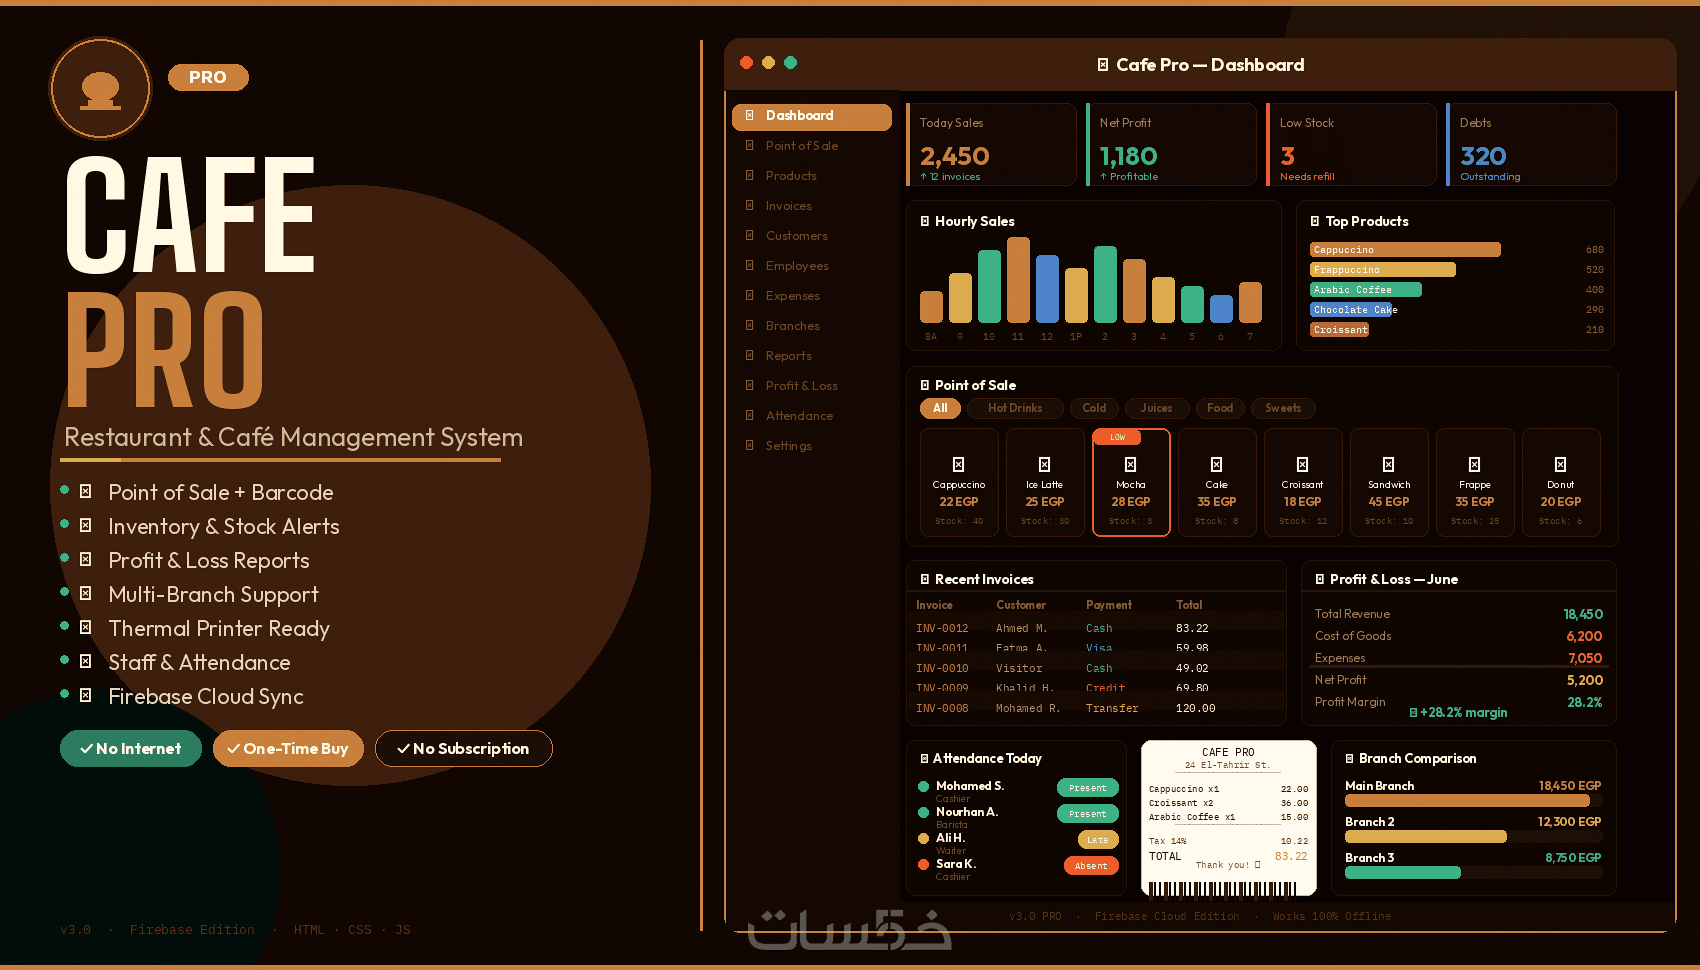Click the Low Stock card showing 3
This screenshot has width=1700, height=970.
(1352, 145)
